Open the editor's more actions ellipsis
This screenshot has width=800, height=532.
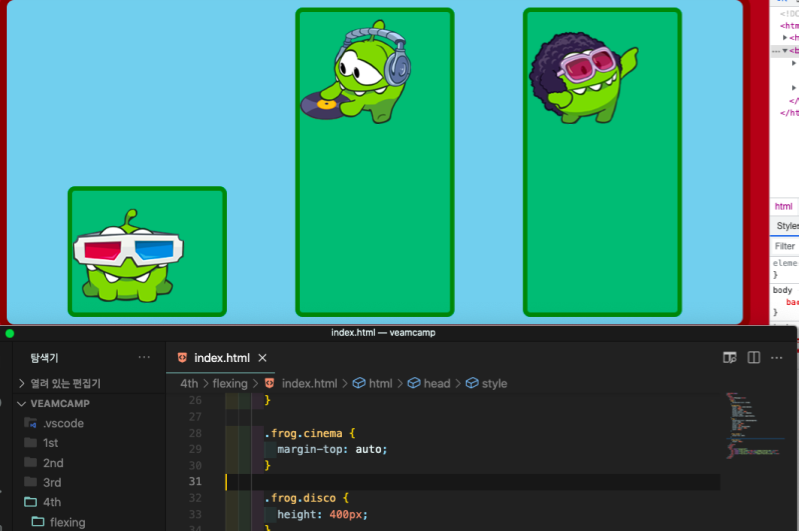click(777, 358)
